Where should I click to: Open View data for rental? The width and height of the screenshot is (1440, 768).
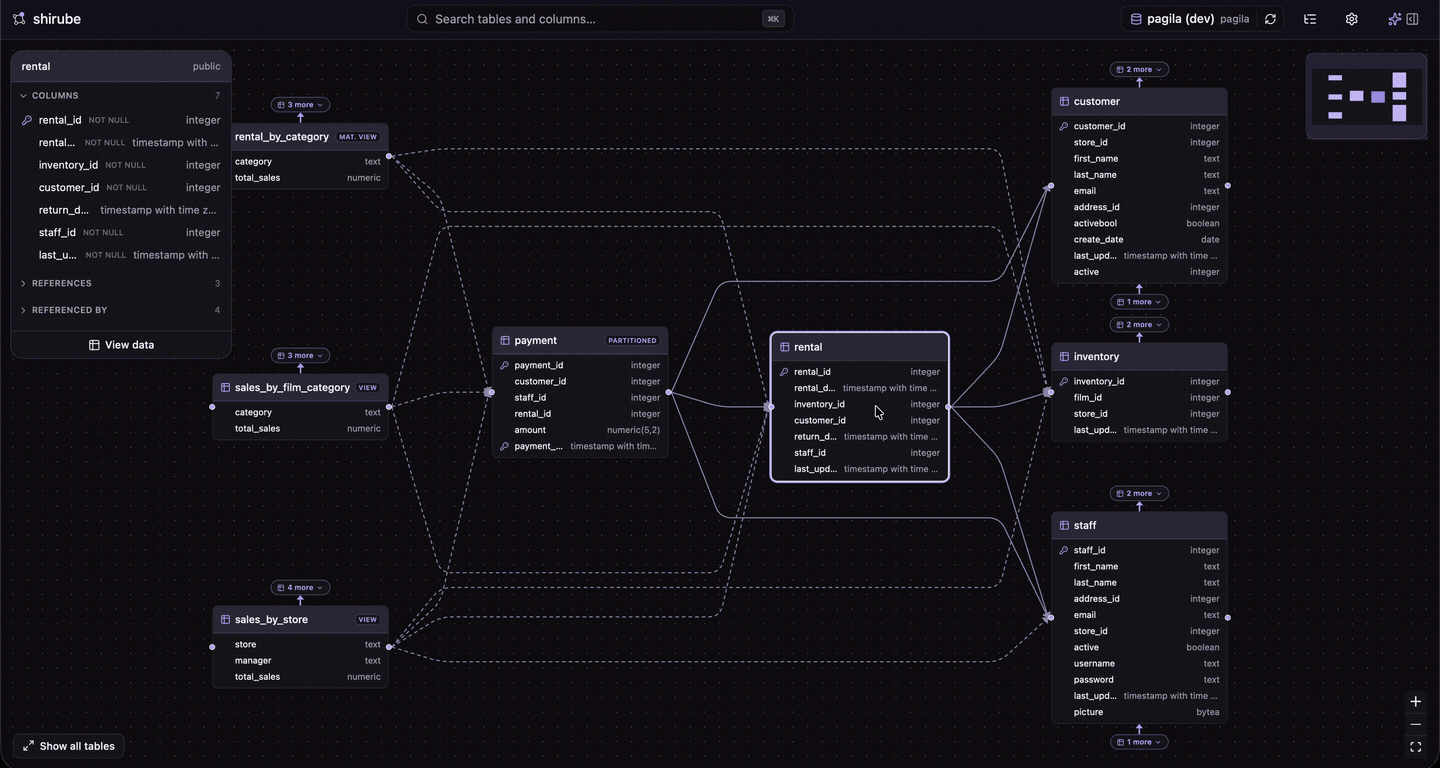pos(121,345)
